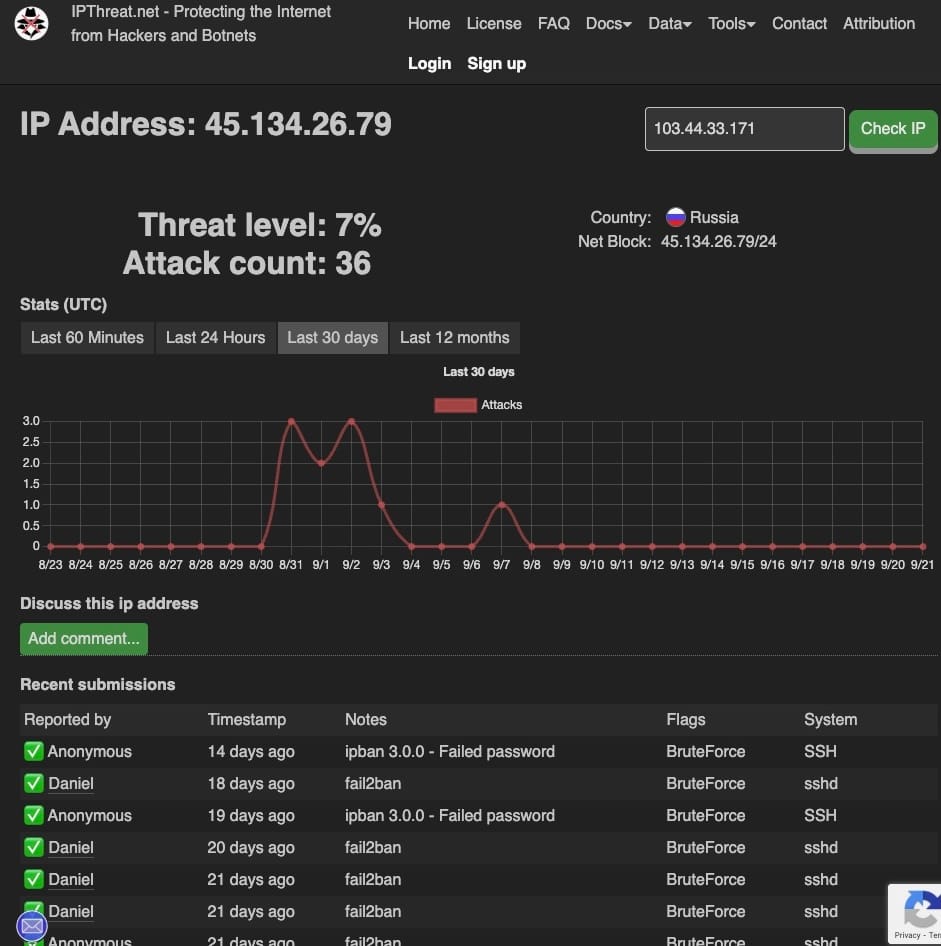Toggle the Attacks legend series in chart
Screen dimensions: 941x946
coord(478,405)
